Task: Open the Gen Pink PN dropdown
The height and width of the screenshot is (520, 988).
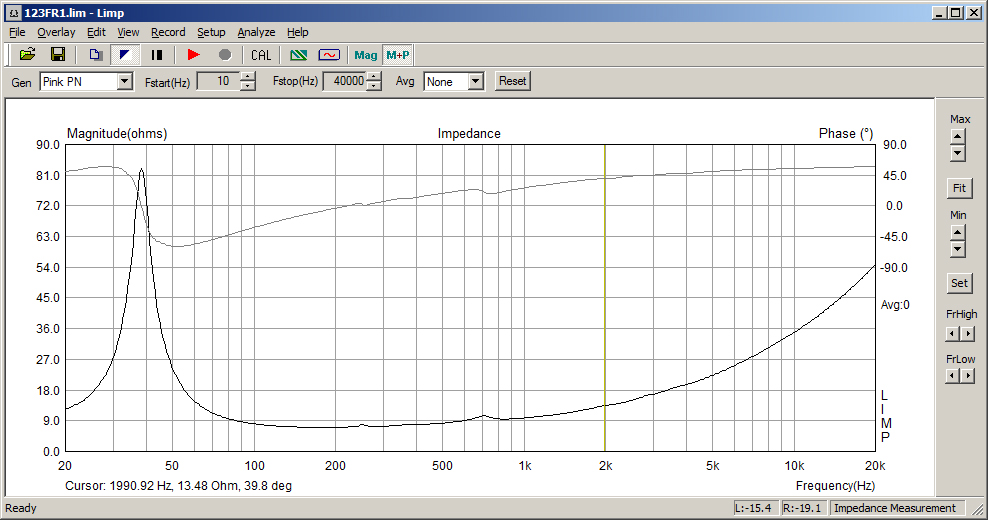Action: point(124,82)
